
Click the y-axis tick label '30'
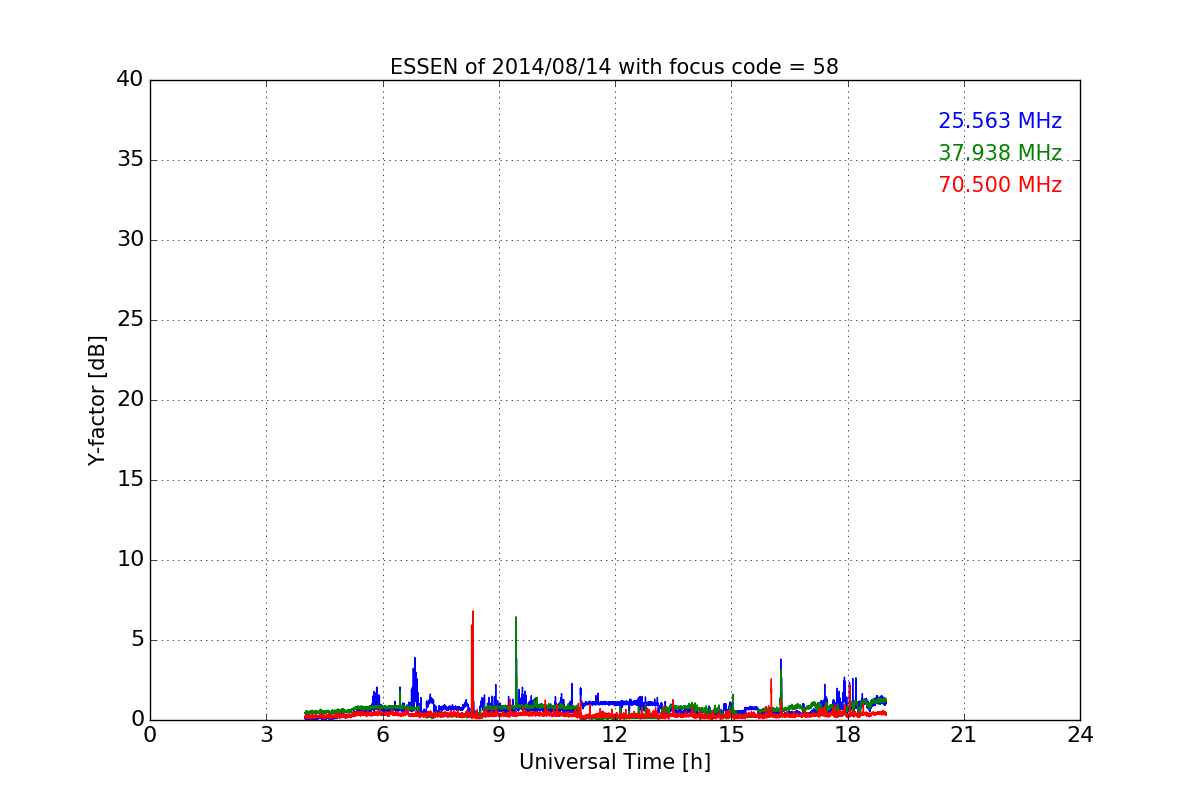point(130,240)
